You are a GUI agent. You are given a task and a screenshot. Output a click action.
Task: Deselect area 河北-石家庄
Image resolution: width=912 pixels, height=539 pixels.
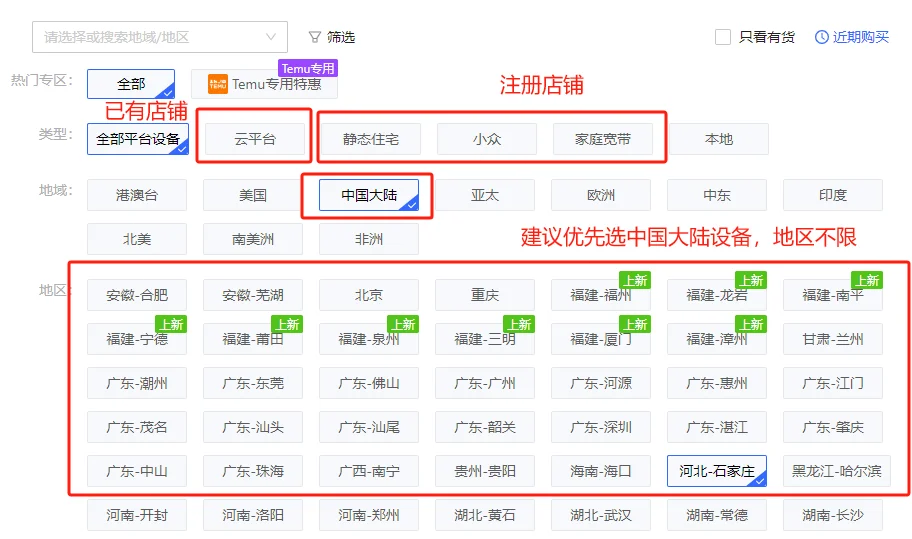click(x=717, y=471)
